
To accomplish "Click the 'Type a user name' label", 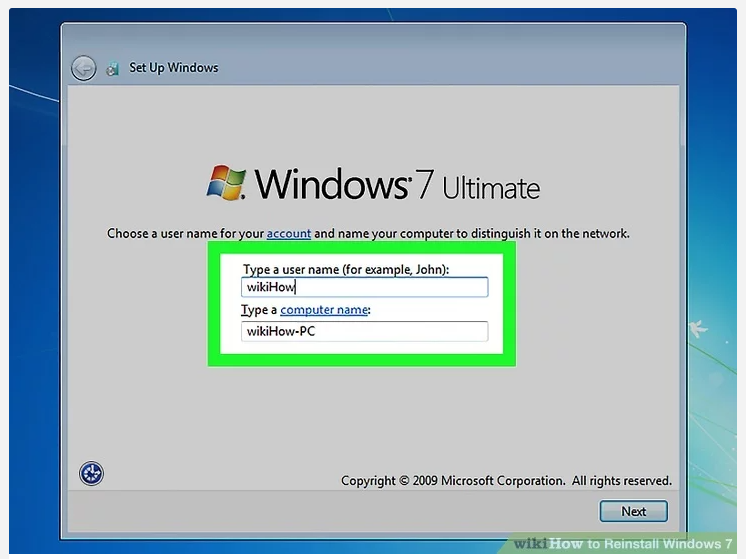I will click(x=346, y=269).
